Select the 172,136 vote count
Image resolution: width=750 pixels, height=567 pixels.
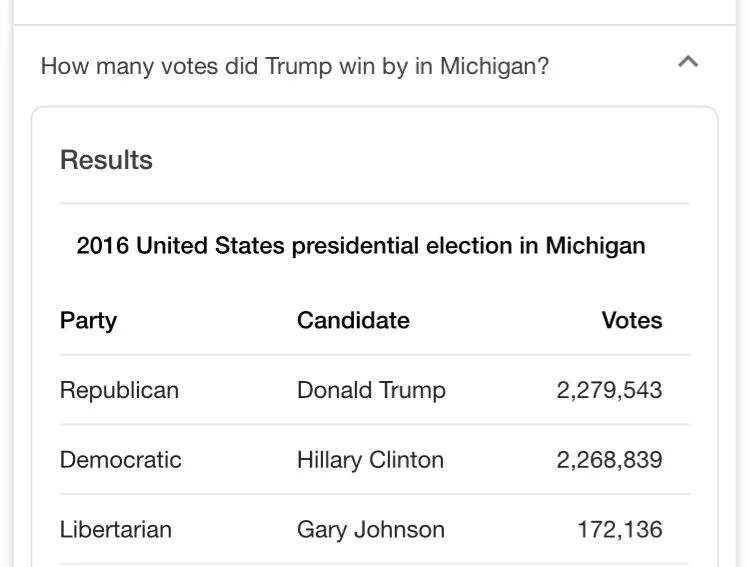point(619,529)
